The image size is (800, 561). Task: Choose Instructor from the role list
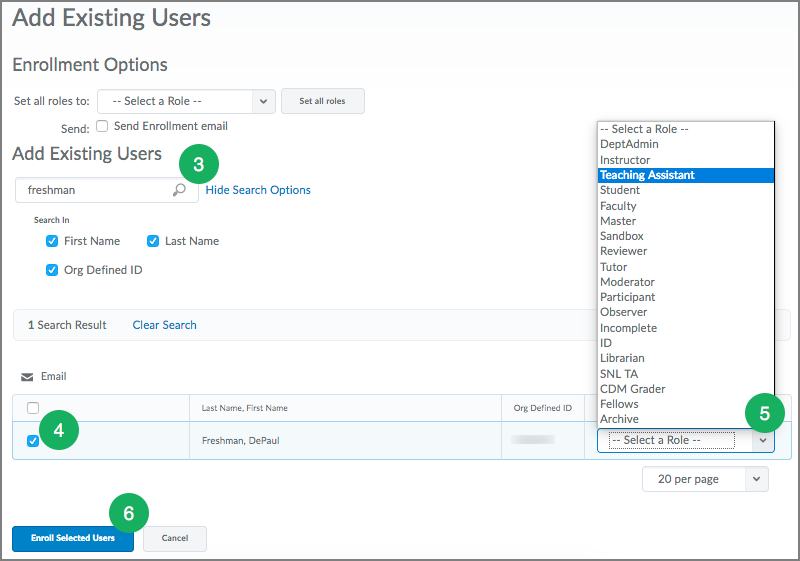tap(686, 160)
